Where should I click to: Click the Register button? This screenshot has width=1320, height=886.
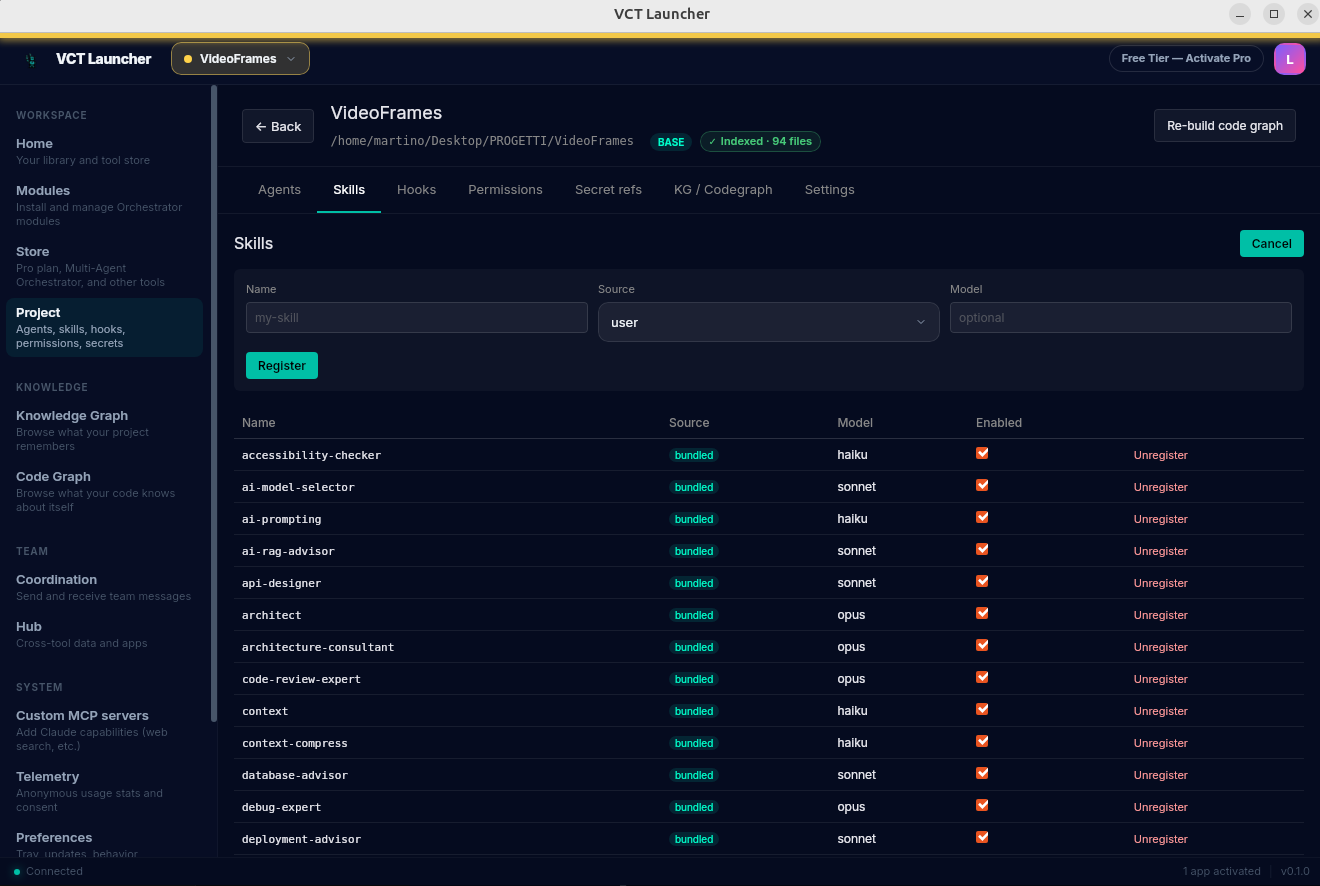pyautogui.click(x=282, y=365)
